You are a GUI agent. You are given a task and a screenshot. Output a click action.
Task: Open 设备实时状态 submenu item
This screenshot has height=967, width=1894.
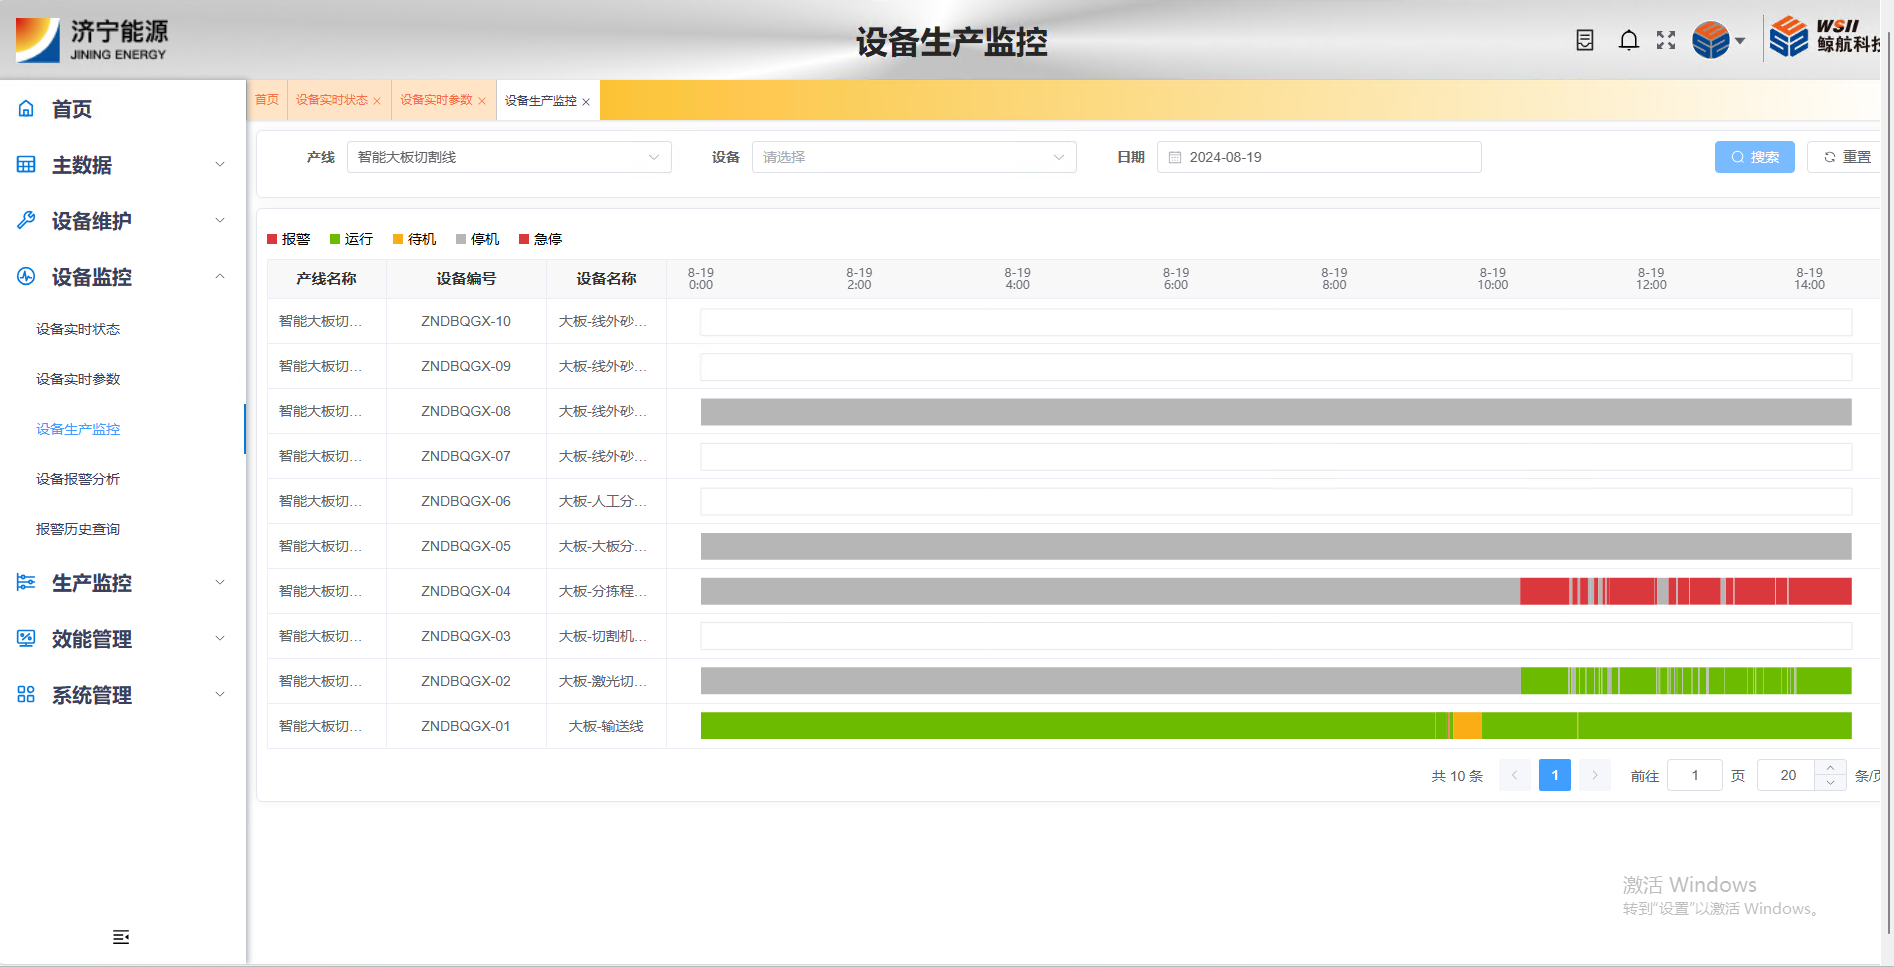click(x=78, y=329)
